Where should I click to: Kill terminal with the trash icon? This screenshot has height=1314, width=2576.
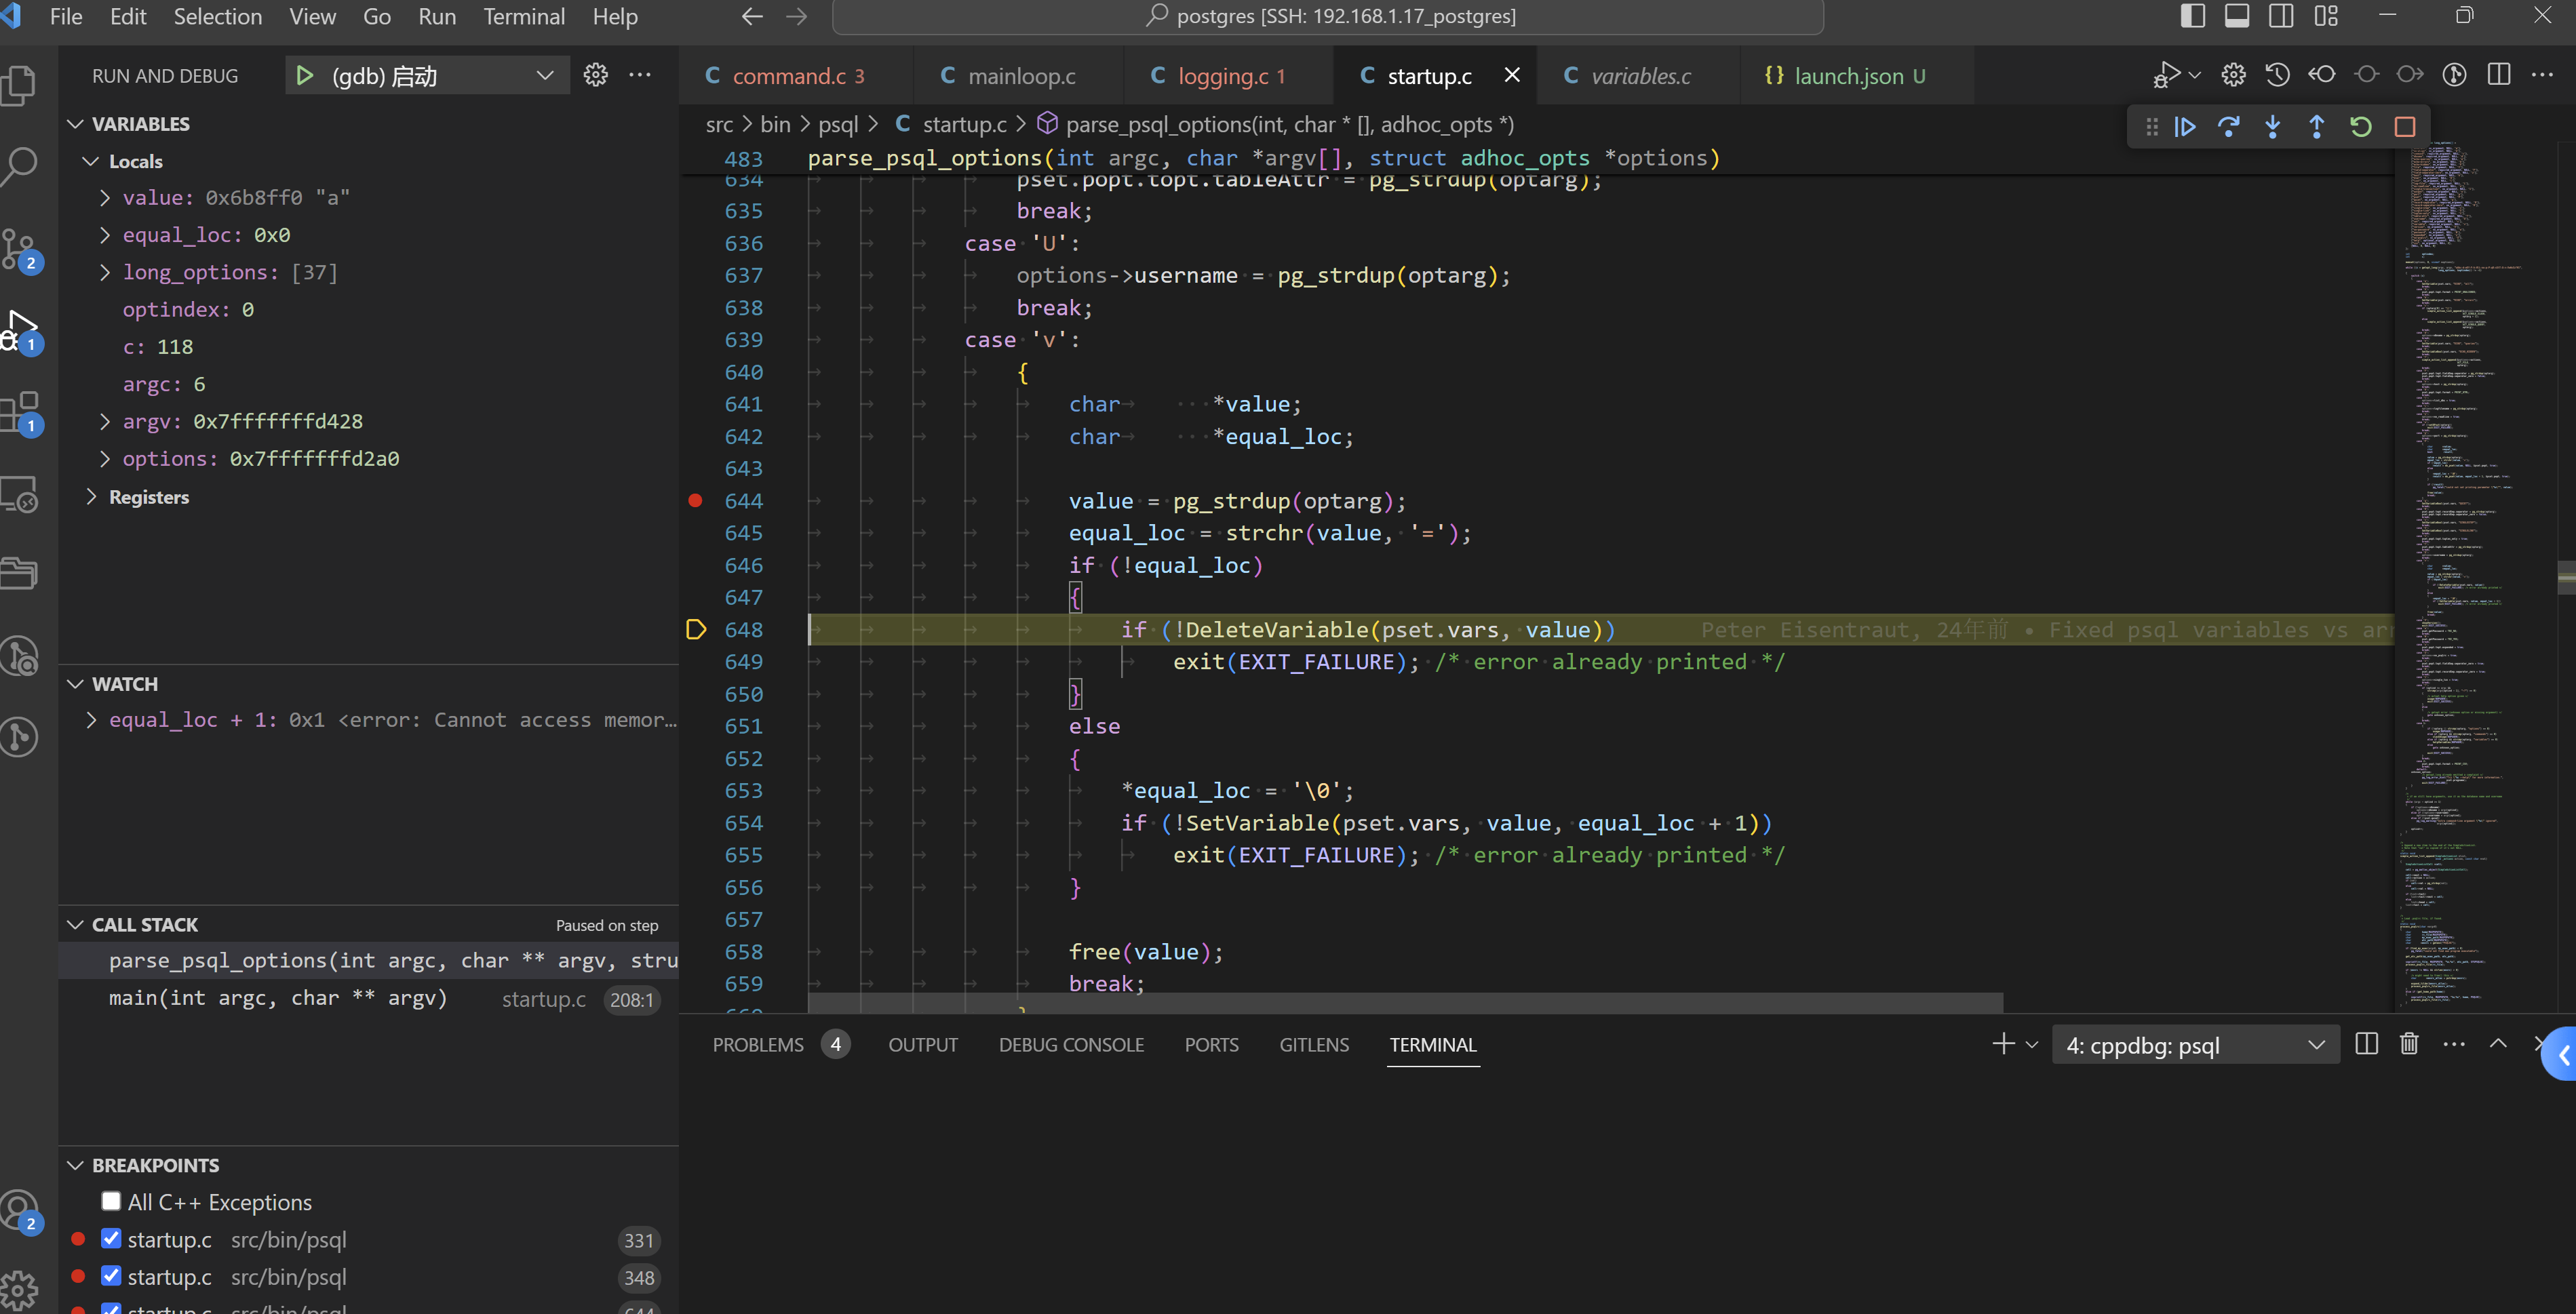coord(2409,1044)
